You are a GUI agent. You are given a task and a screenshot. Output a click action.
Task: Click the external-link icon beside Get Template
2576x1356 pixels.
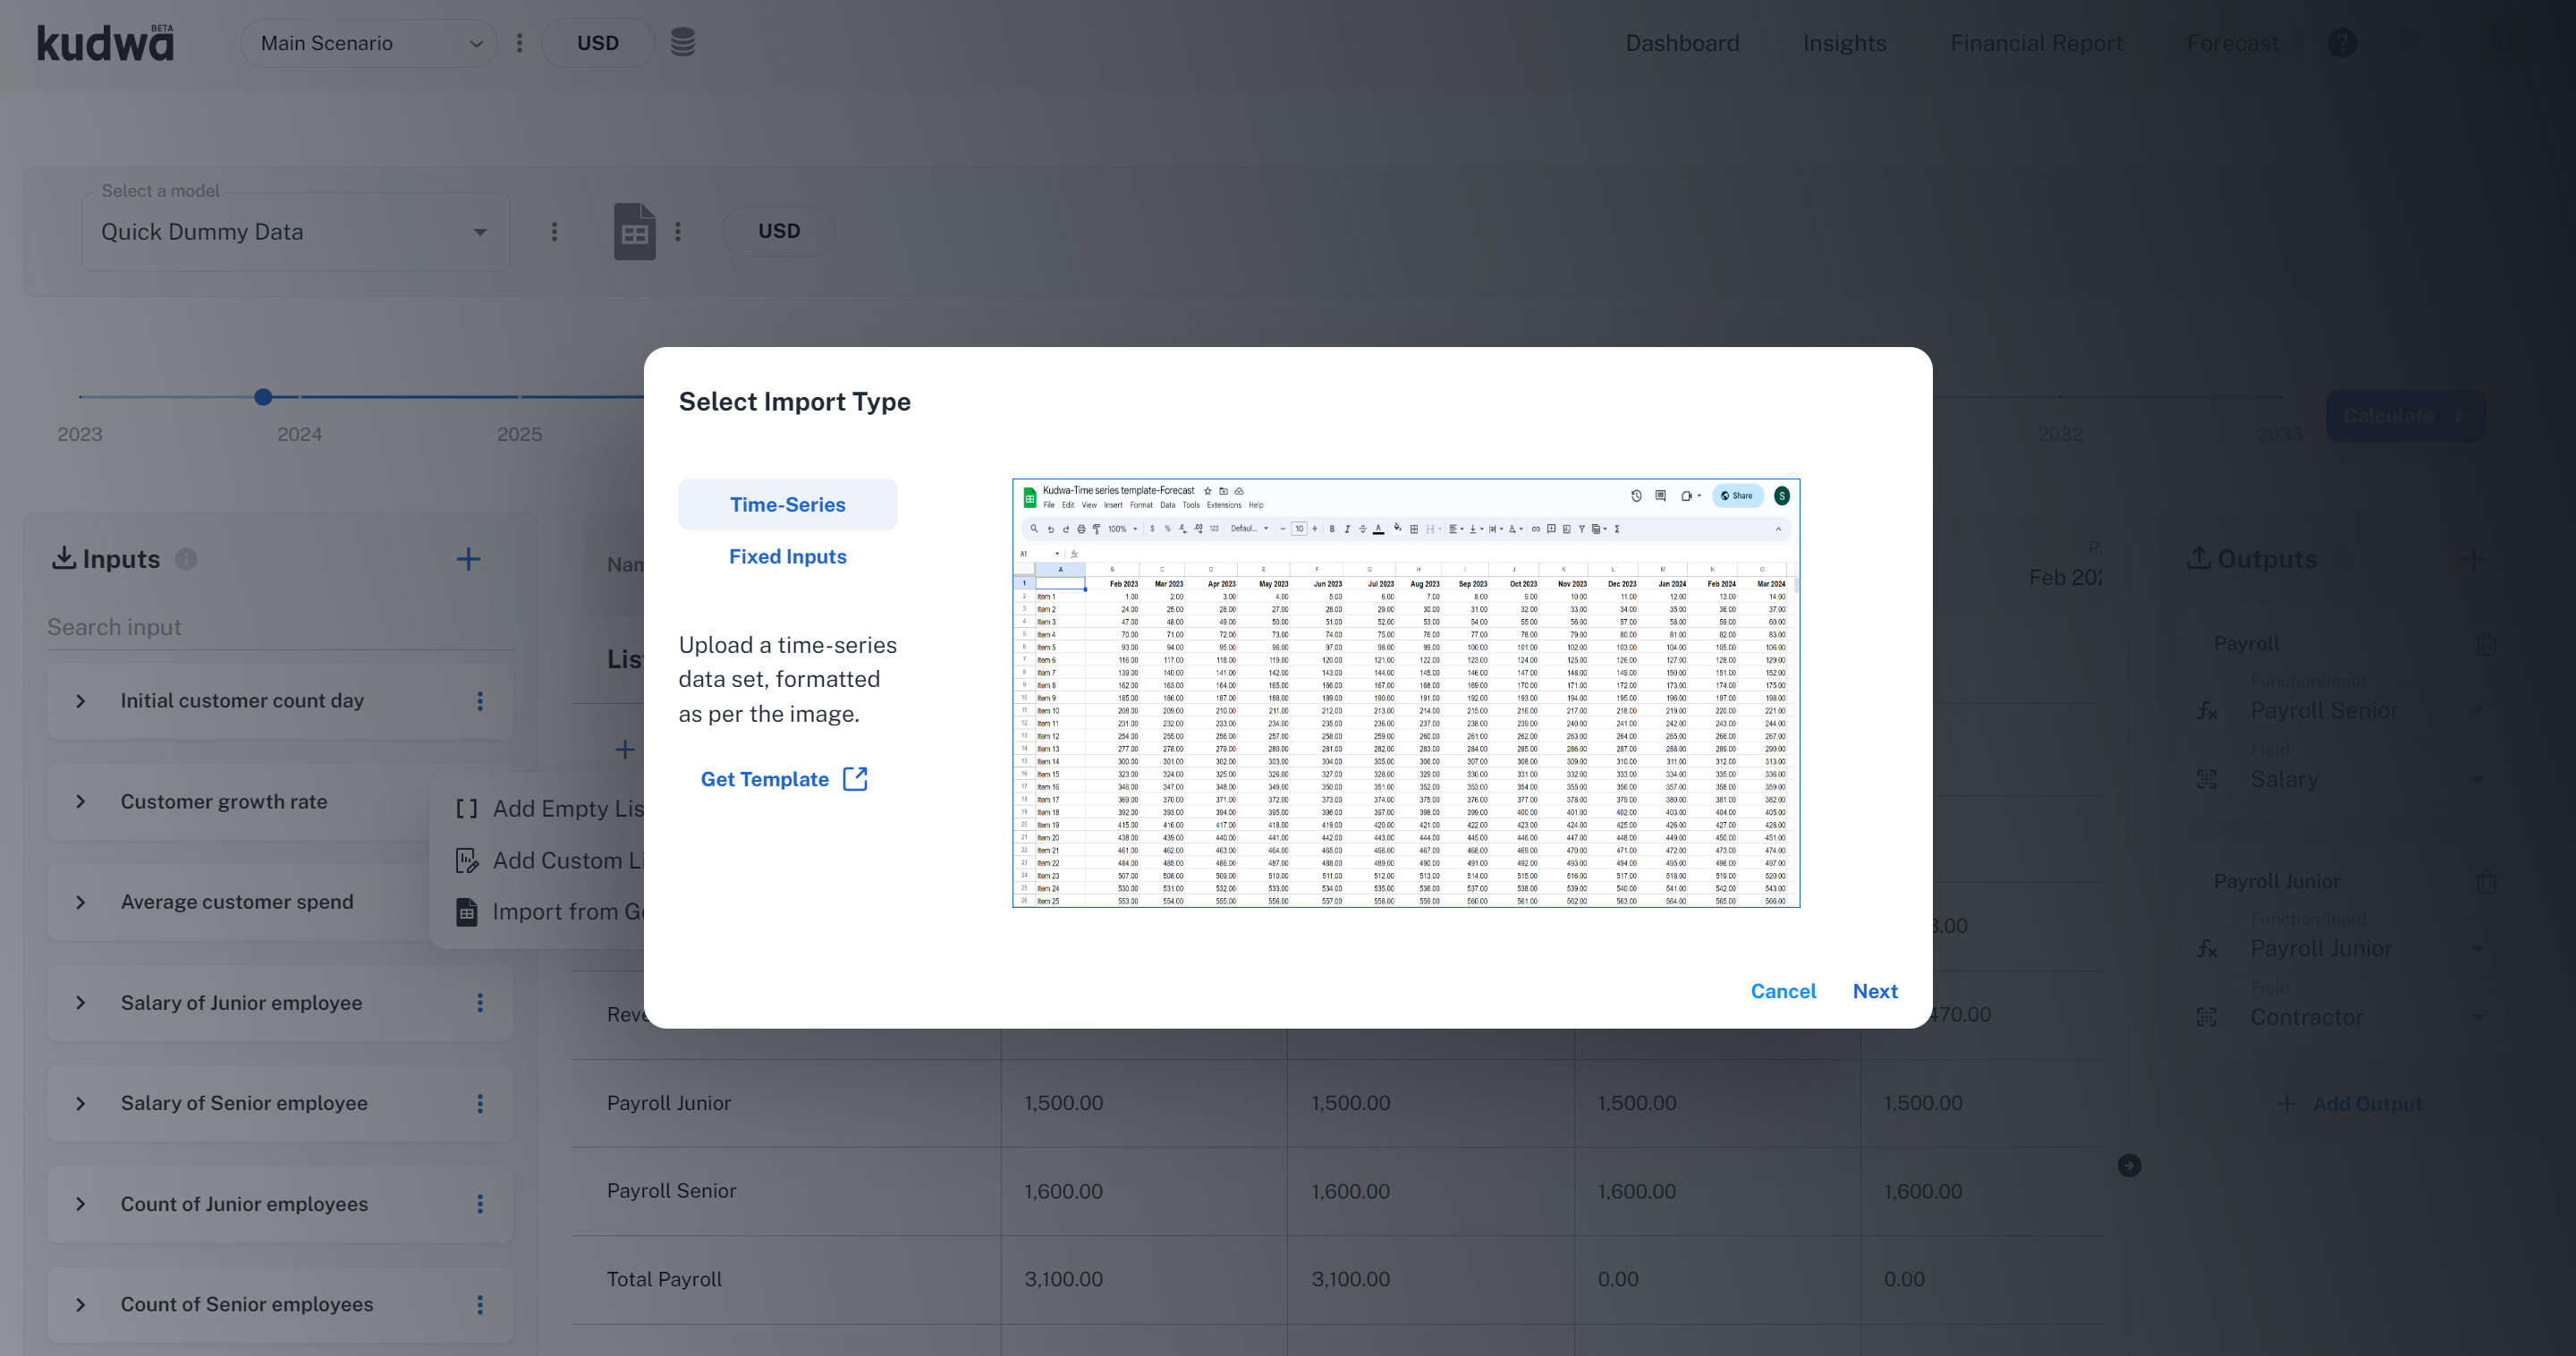pos(855,779)
